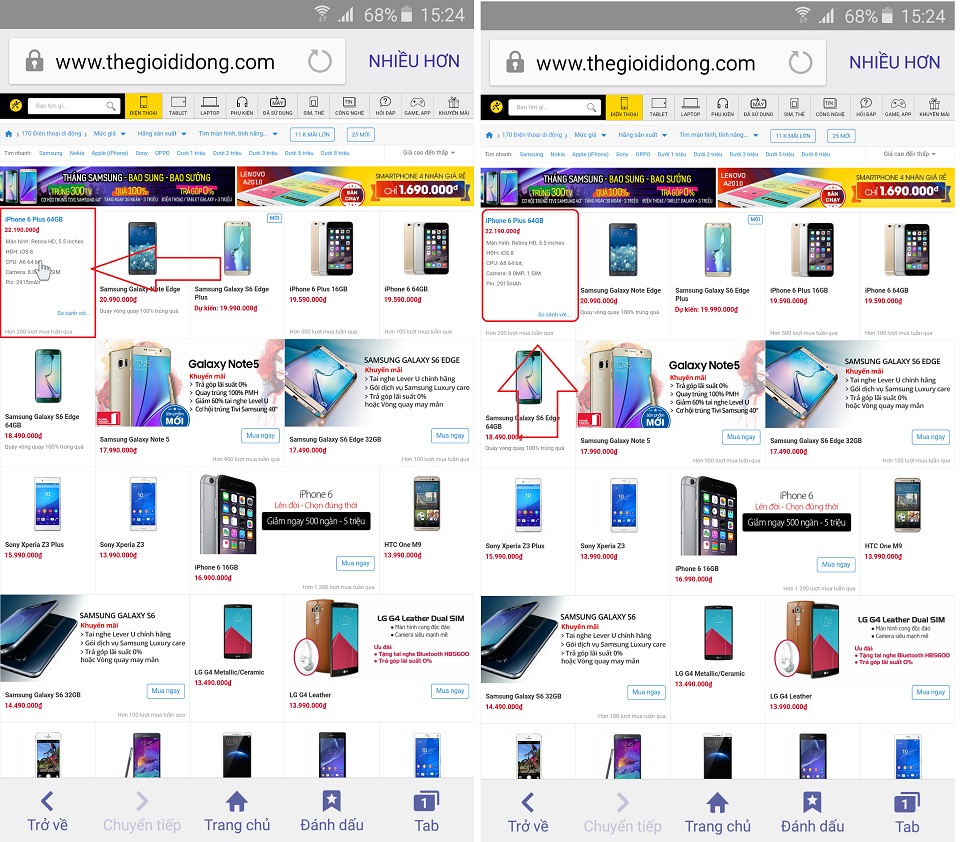
Task: Click the Samsung quick-filter link in left screenshot
Action: 51,153
